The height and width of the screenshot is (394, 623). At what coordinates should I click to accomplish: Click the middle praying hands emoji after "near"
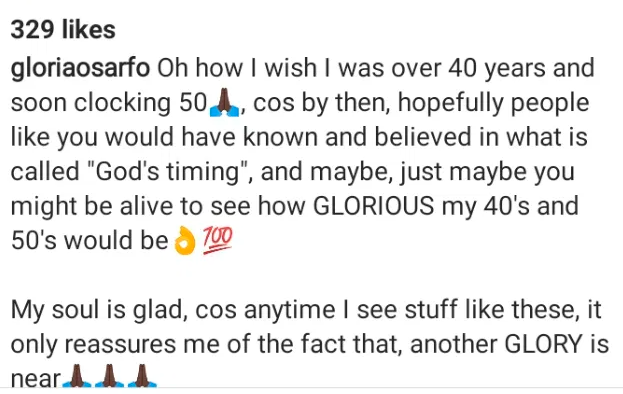110,376
